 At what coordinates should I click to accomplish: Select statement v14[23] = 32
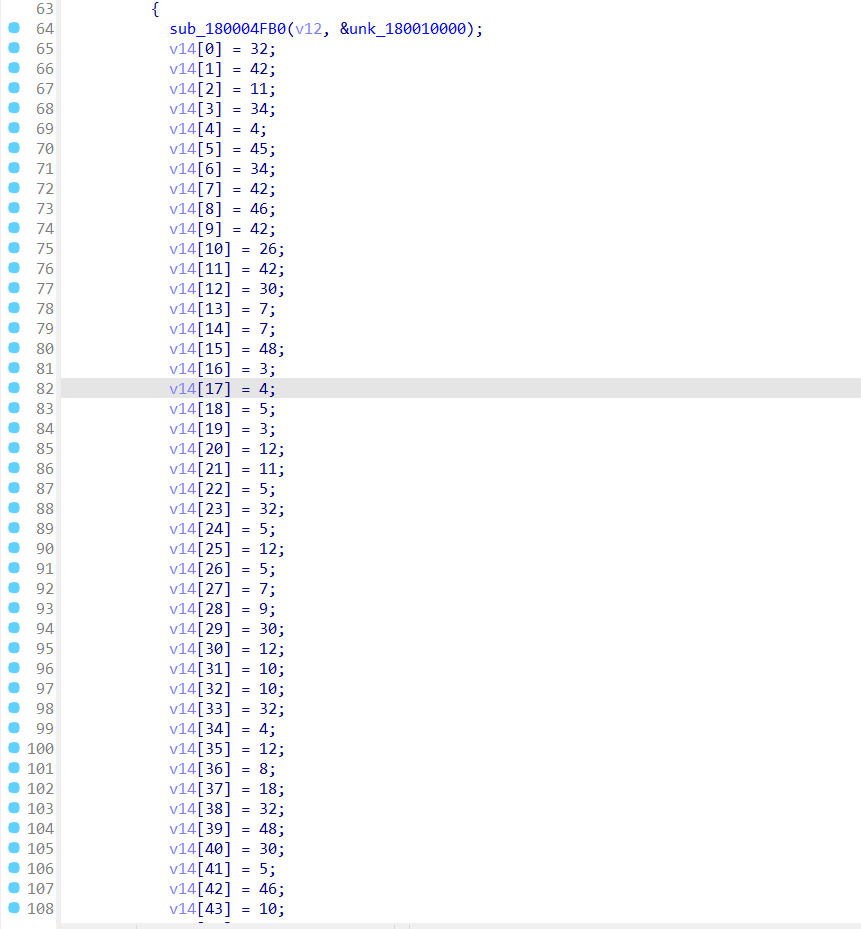coord(227,509)
